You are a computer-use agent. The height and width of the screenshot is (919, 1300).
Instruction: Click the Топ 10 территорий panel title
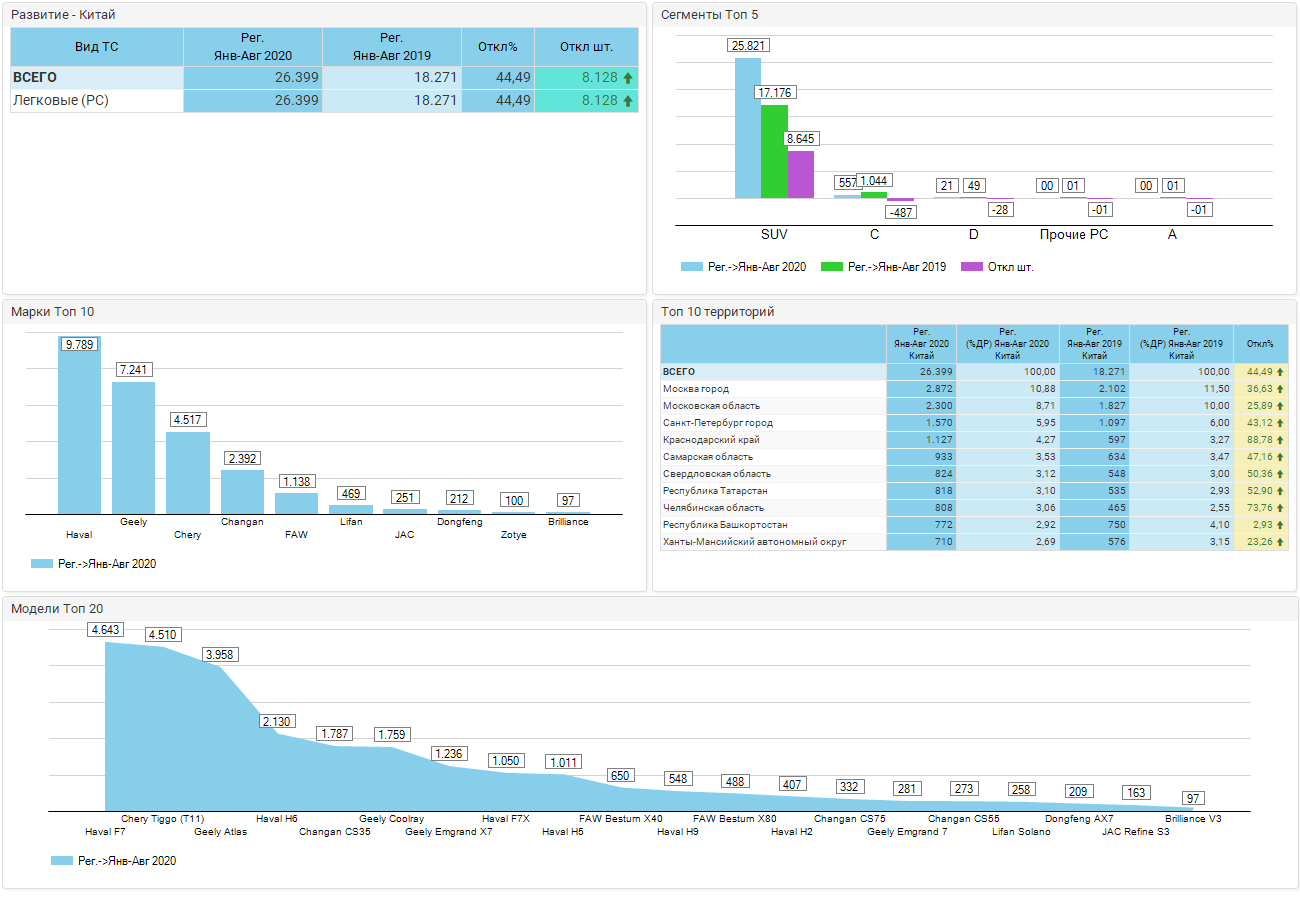point(717,312)
